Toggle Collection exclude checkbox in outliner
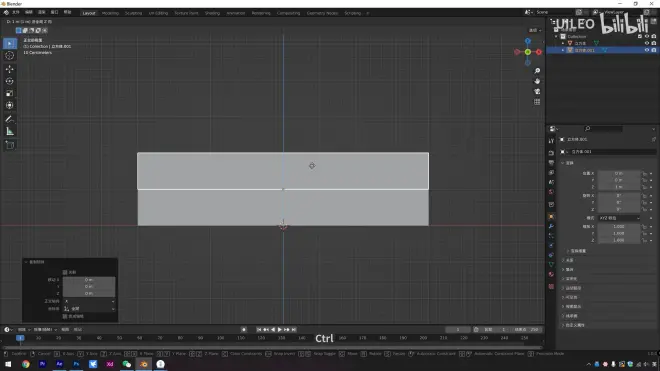The width and height of the screenshot is (660, 371). pos(640,37)
